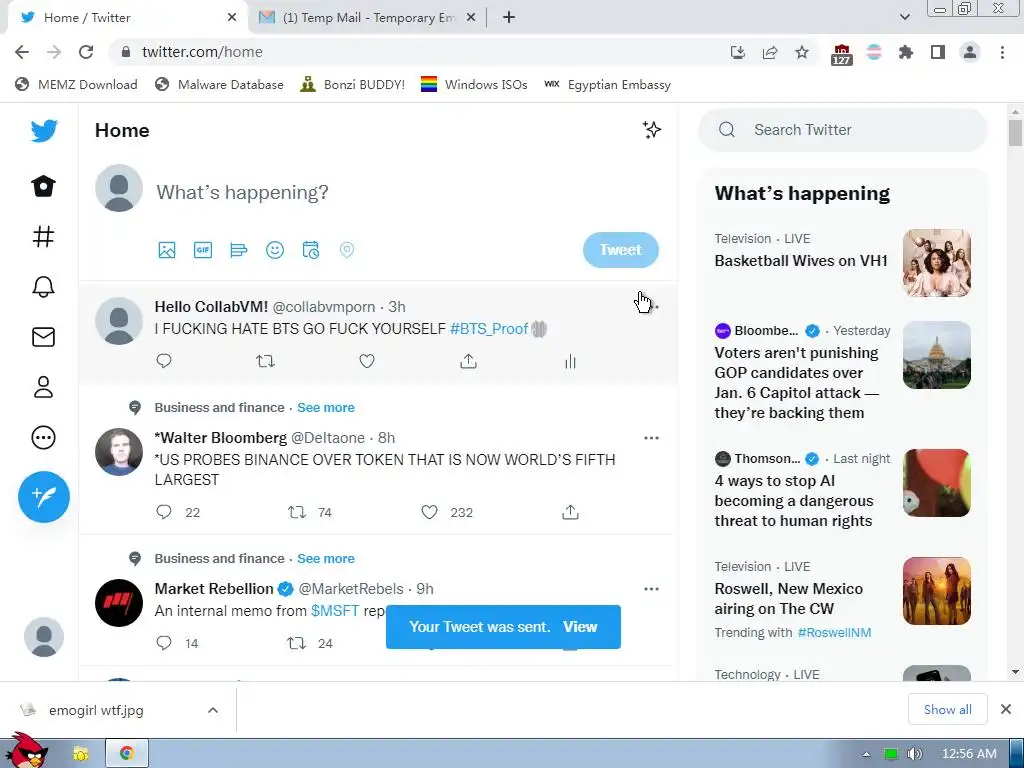This screenshot has height=768, width=1024.
Task: Open the $MSFT cashtag link
Action: [335, 611]
